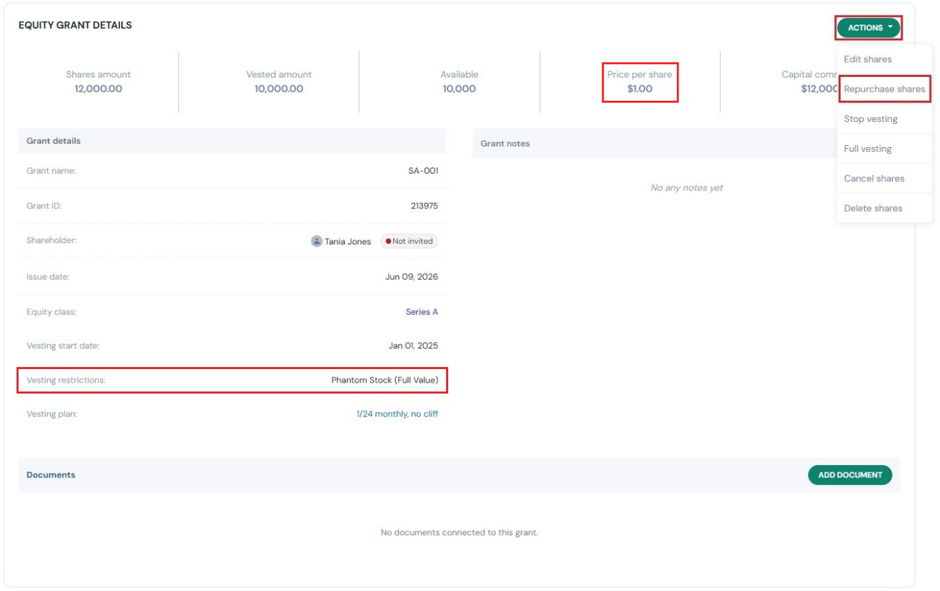The width and height of the screenshot is (940, 591).
Task: Click the Grant ID value 213975
Action: 424,206
